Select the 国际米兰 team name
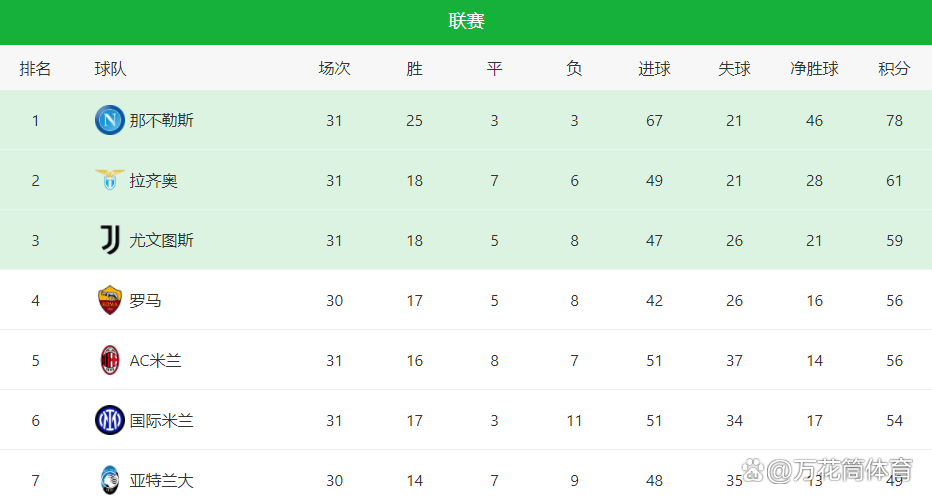 tap(162, 421)
